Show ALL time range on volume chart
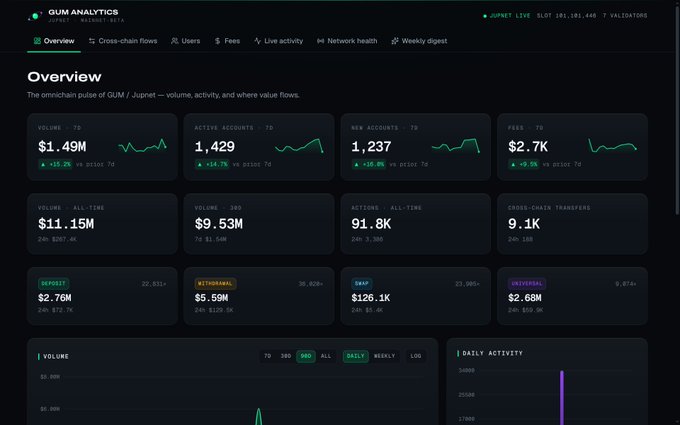 pyautogui.click(x=326, y=356)
